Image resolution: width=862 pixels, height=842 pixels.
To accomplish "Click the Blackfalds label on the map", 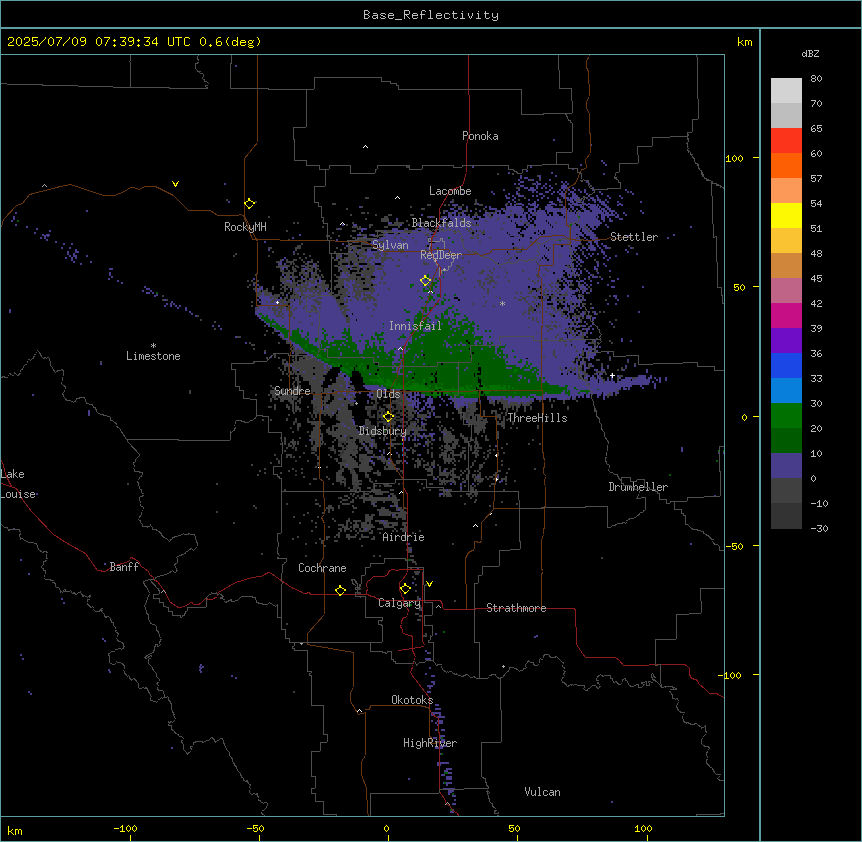I will [441, 223].
